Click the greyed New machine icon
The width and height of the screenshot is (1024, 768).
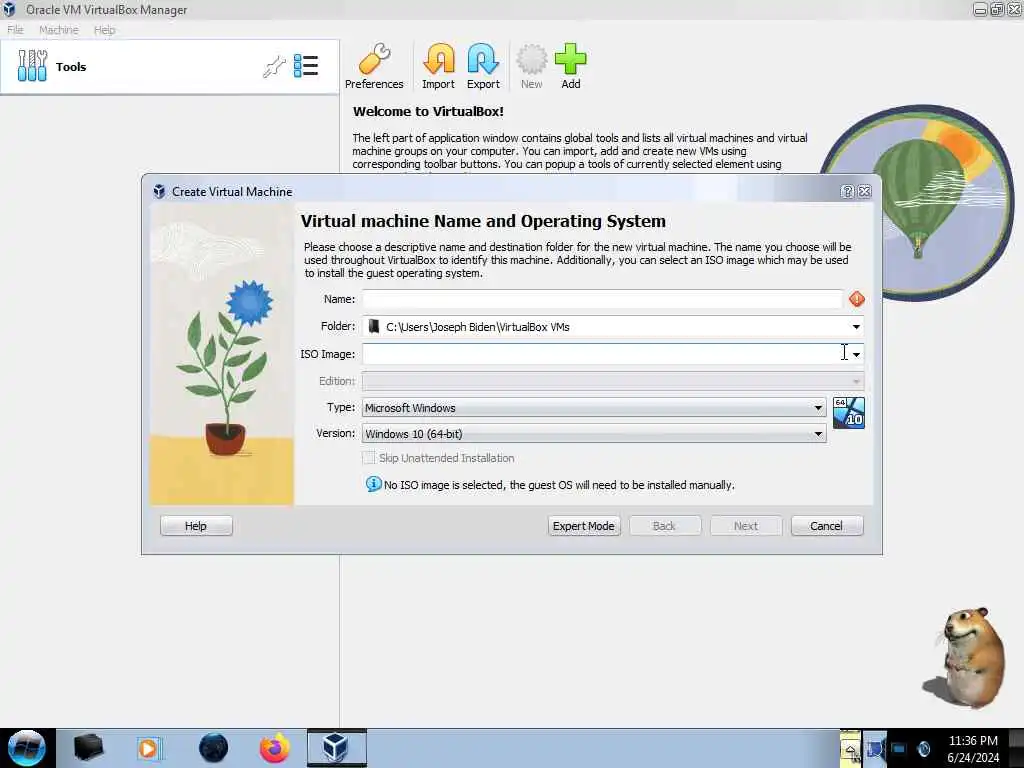point(532,66)
